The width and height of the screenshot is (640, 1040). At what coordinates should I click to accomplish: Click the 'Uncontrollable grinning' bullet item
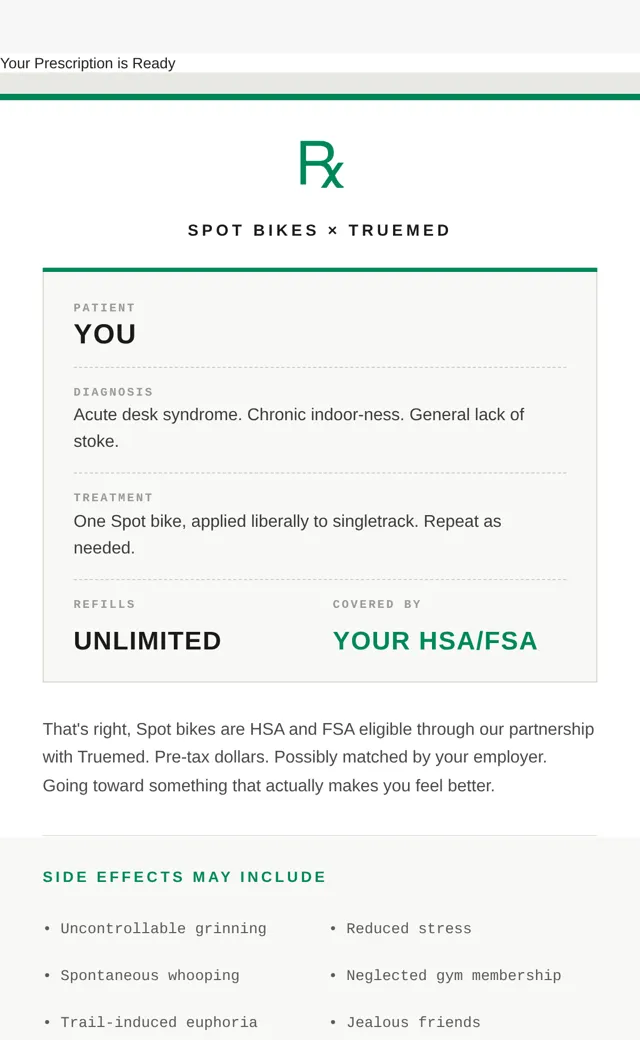tap(163, 929)
